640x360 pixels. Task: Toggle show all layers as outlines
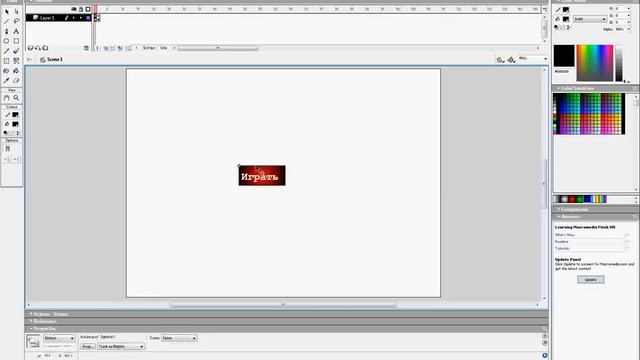(x=88, y=9)
